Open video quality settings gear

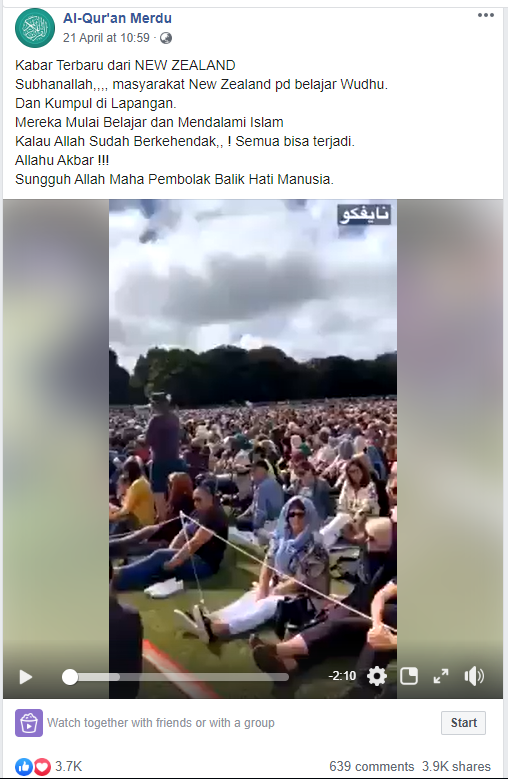pos(377,676)
